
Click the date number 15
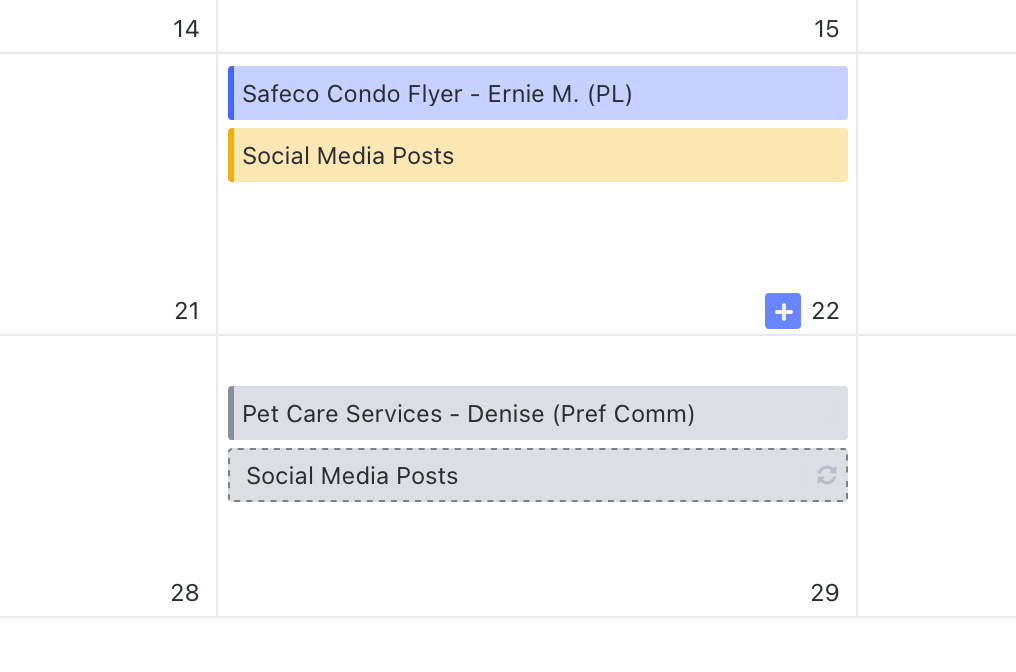tap(826, 29)
